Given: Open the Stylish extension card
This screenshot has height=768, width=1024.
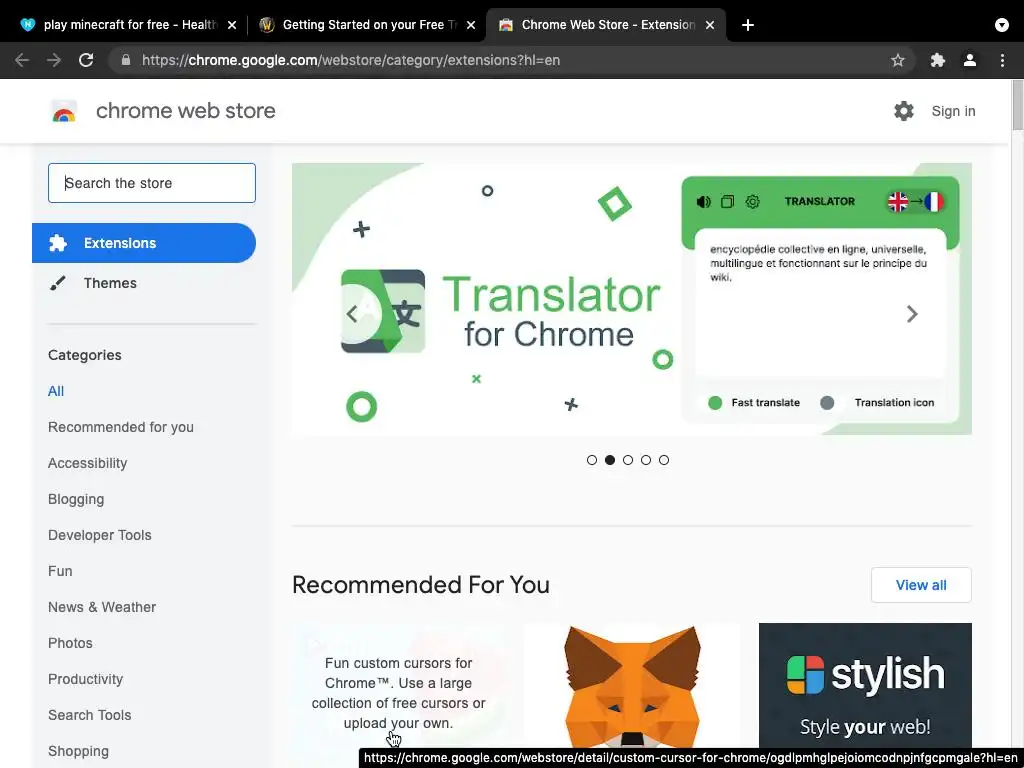Looking at the screenshot, I should point(865,686).
